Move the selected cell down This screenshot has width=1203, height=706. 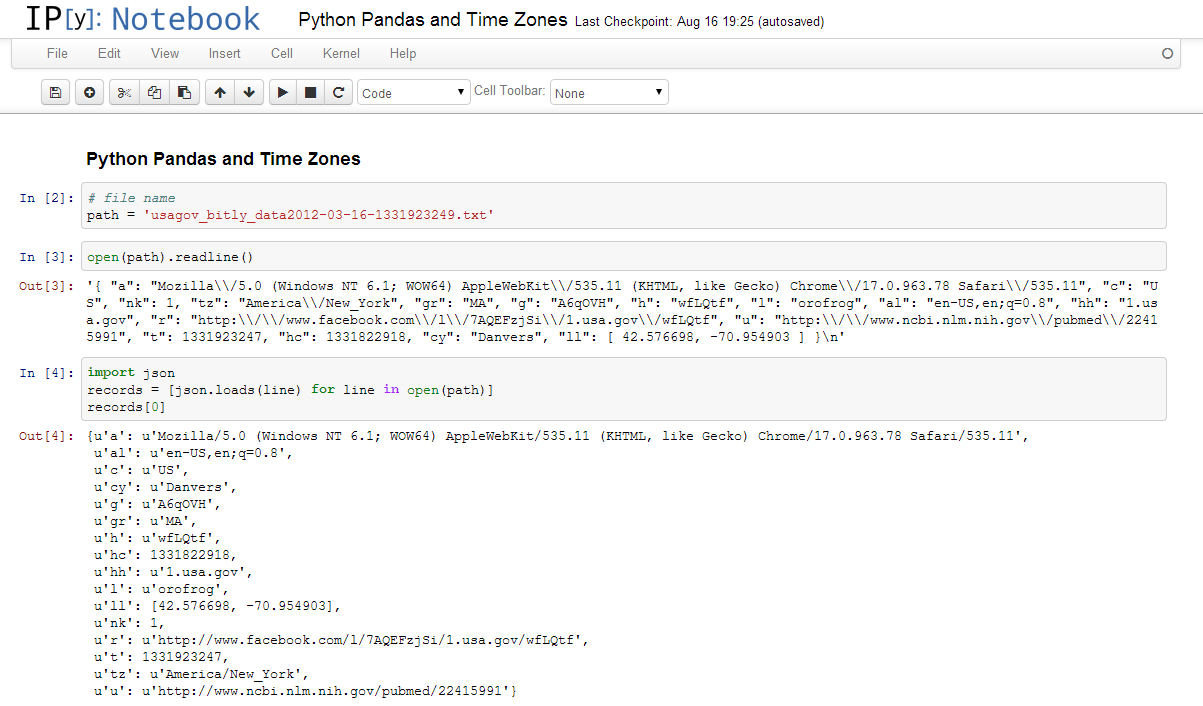(x=249, y=93)
